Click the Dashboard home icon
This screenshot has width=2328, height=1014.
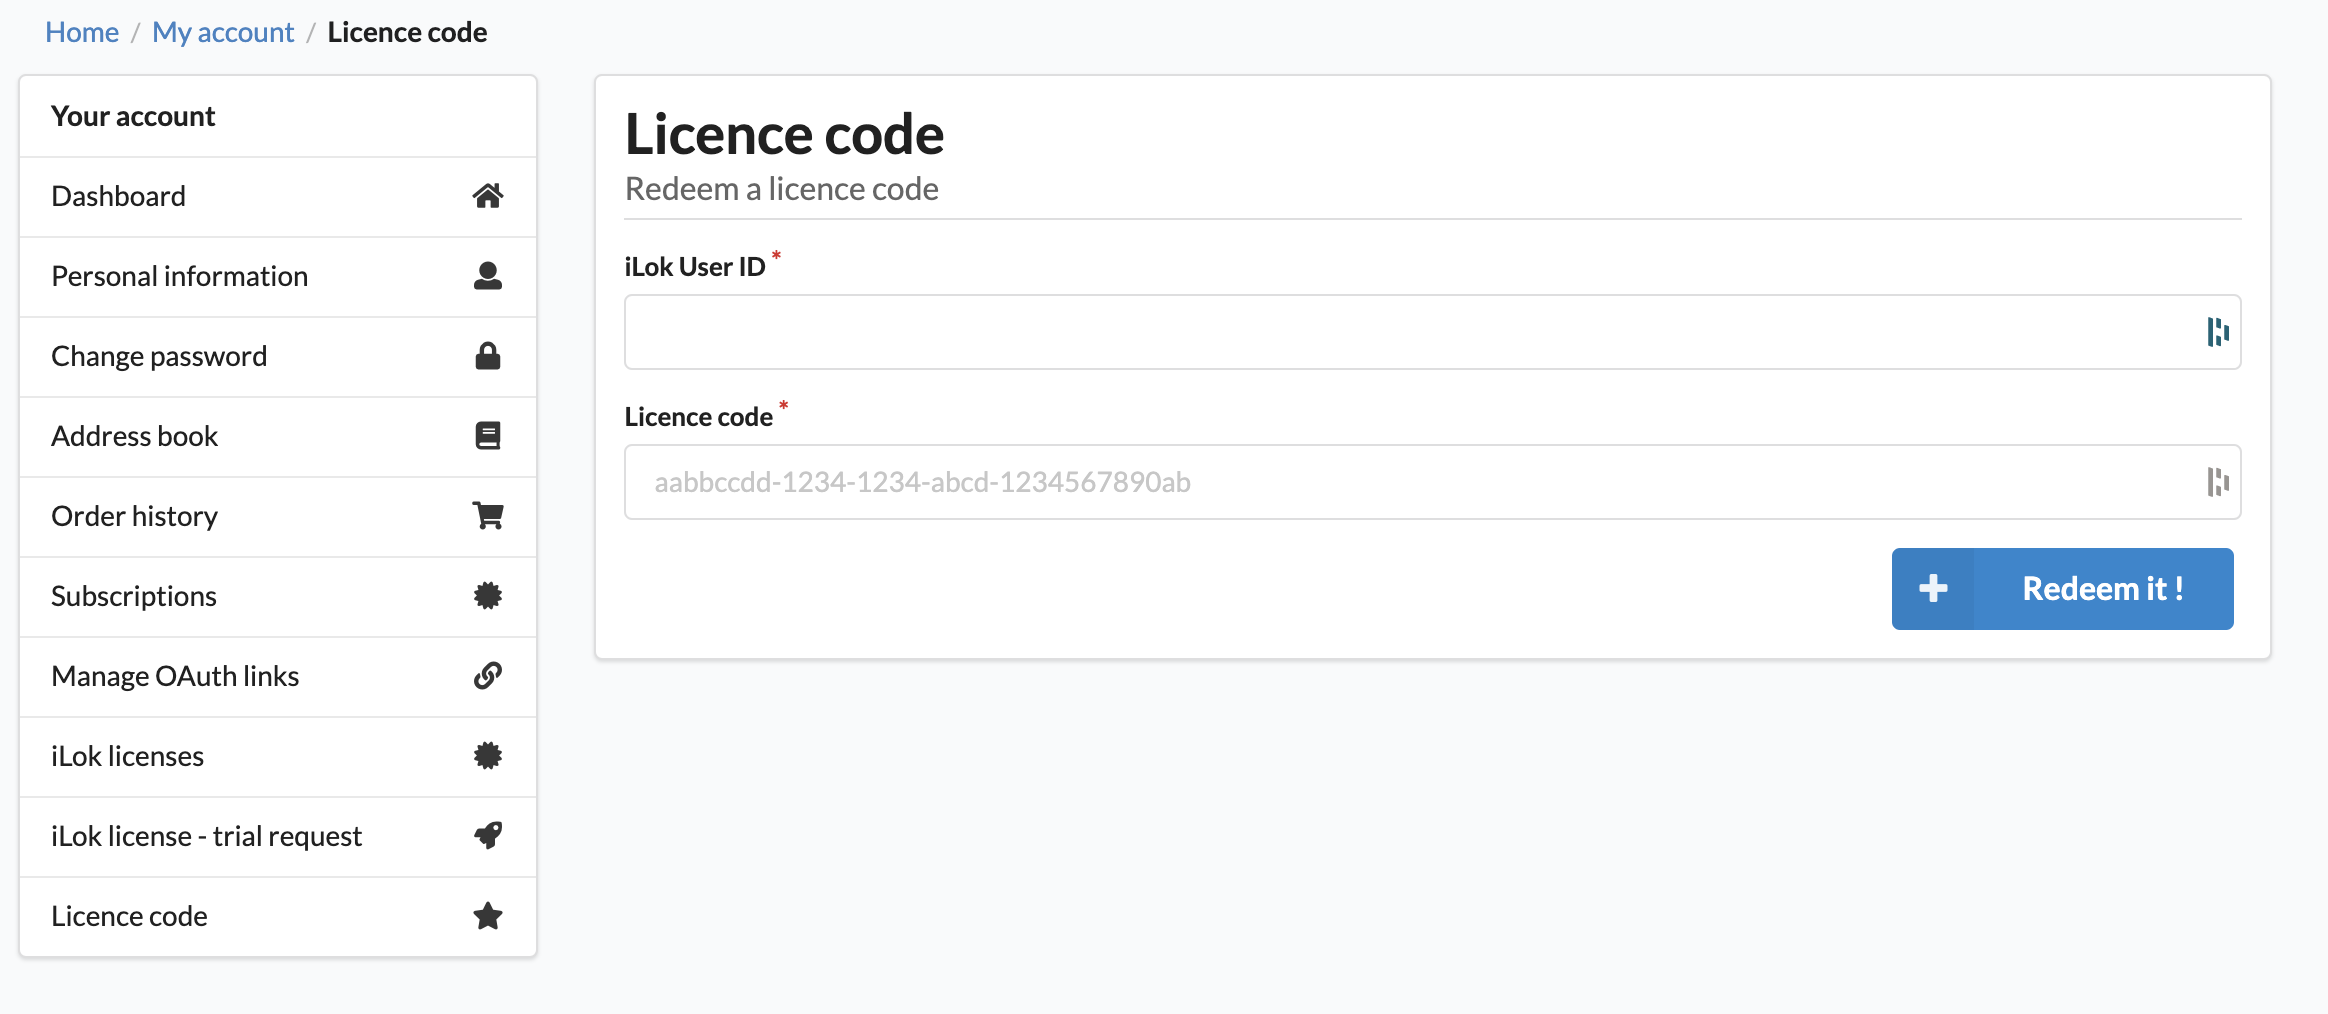click(487, 196)
